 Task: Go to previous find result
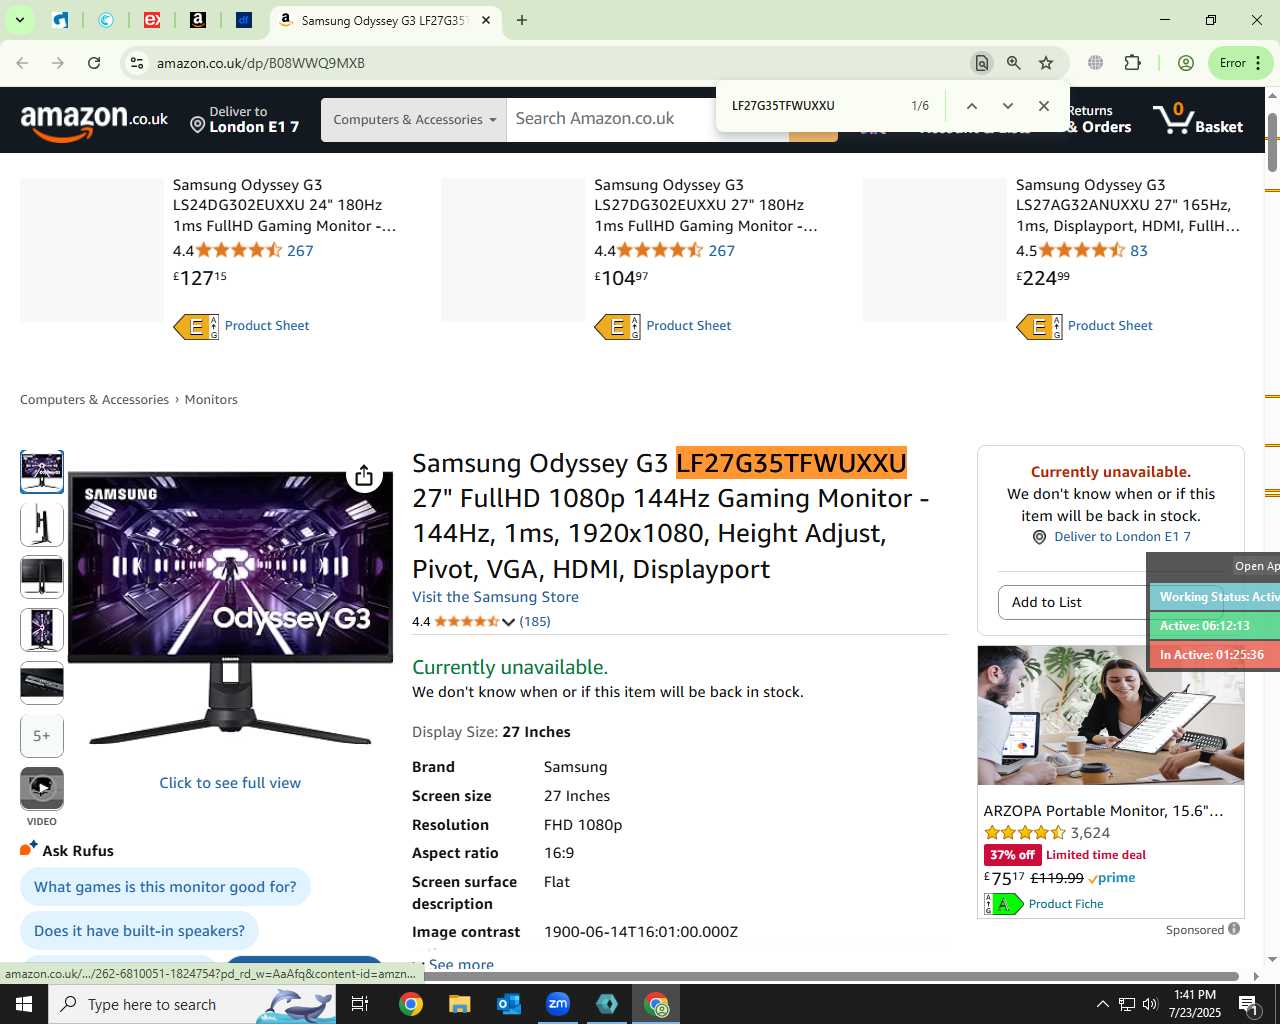point(971,106)
